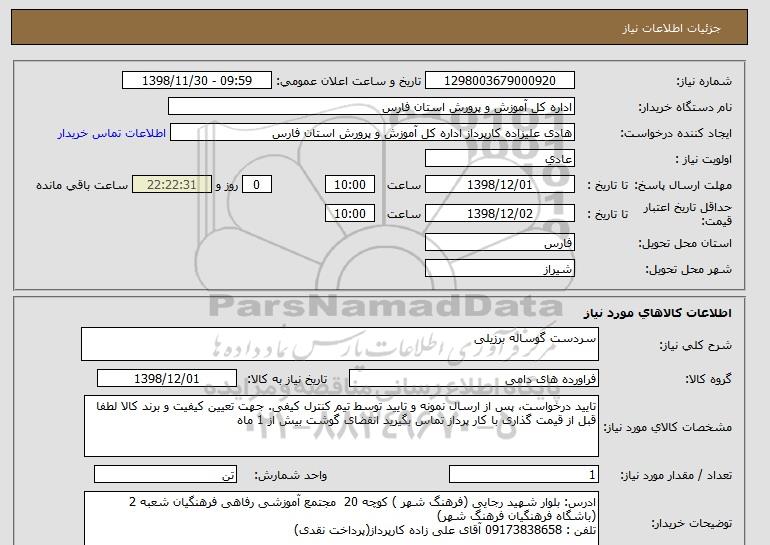Click the label نام دستگاه خریدار
Viewport: 770px width, 545px height.
[x=685, y=107]
